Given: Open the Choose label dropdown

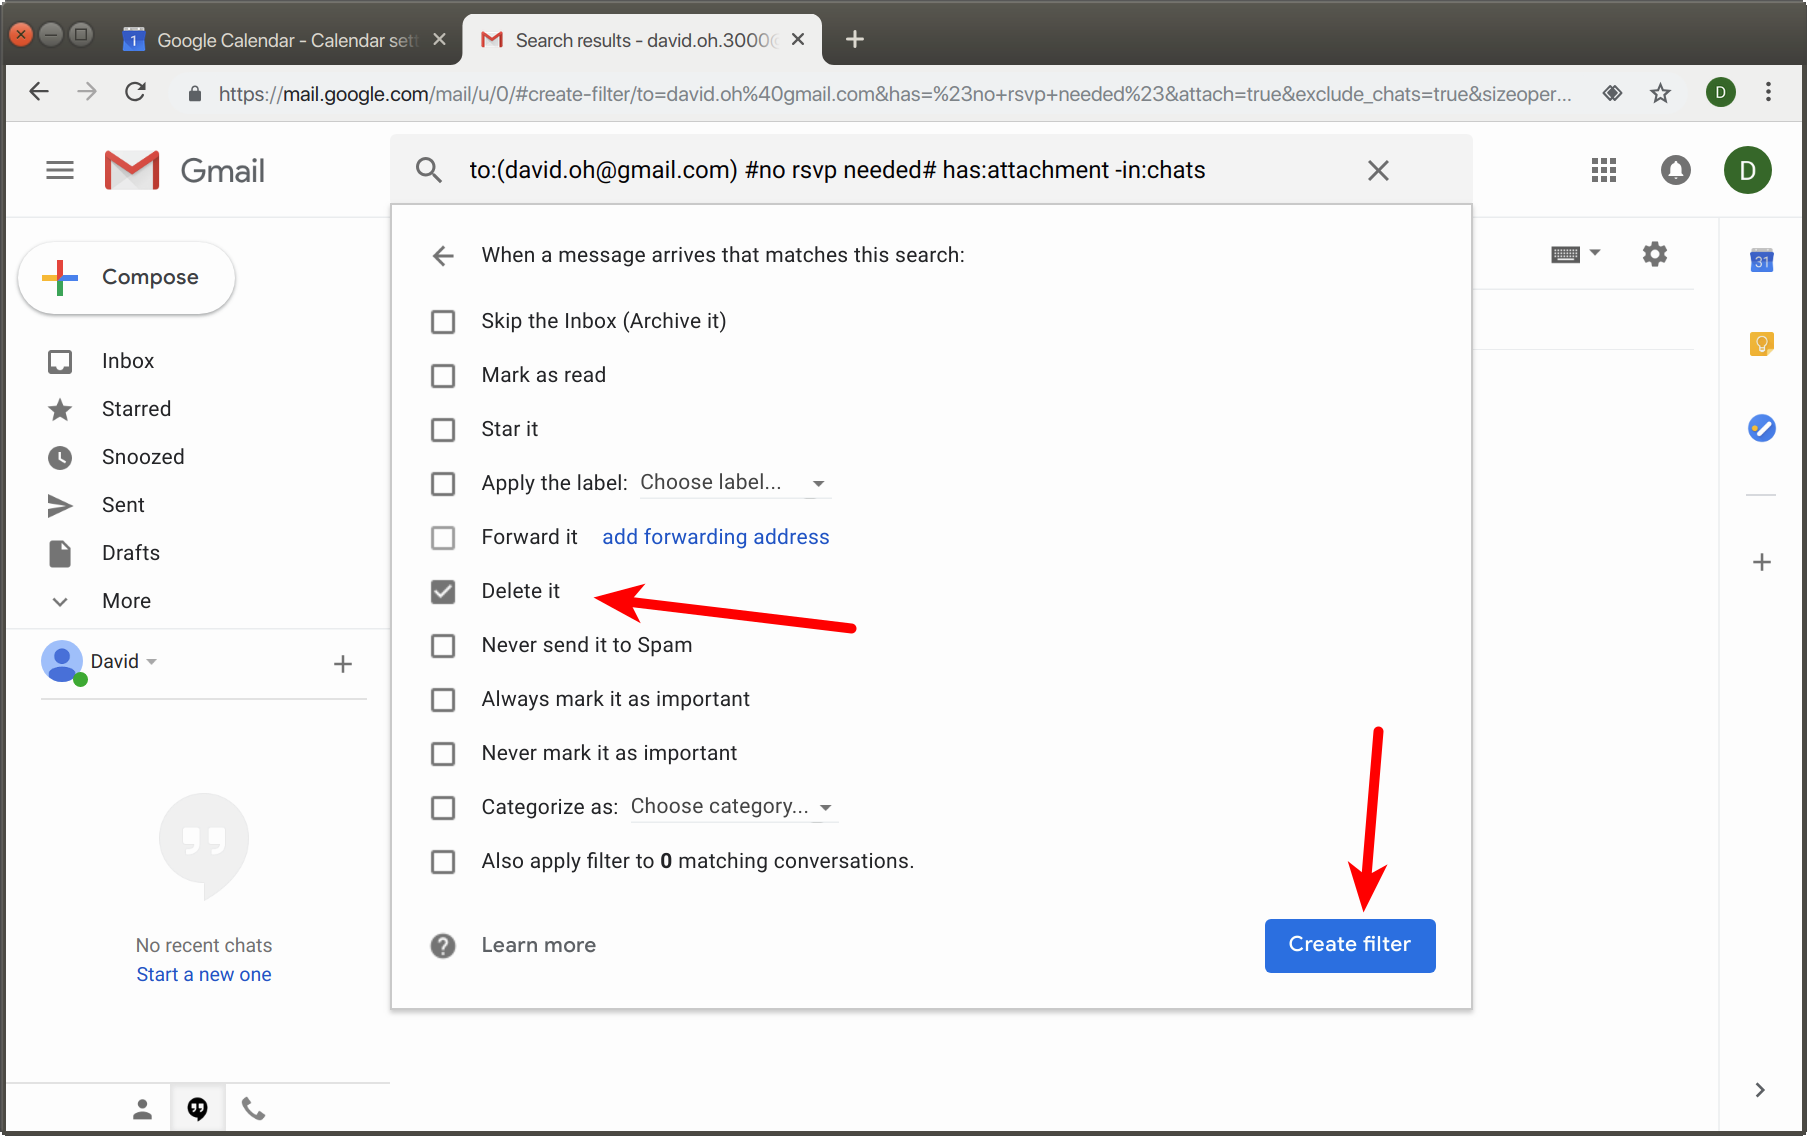Looking at the screenshot, I should tap(735, 483).
